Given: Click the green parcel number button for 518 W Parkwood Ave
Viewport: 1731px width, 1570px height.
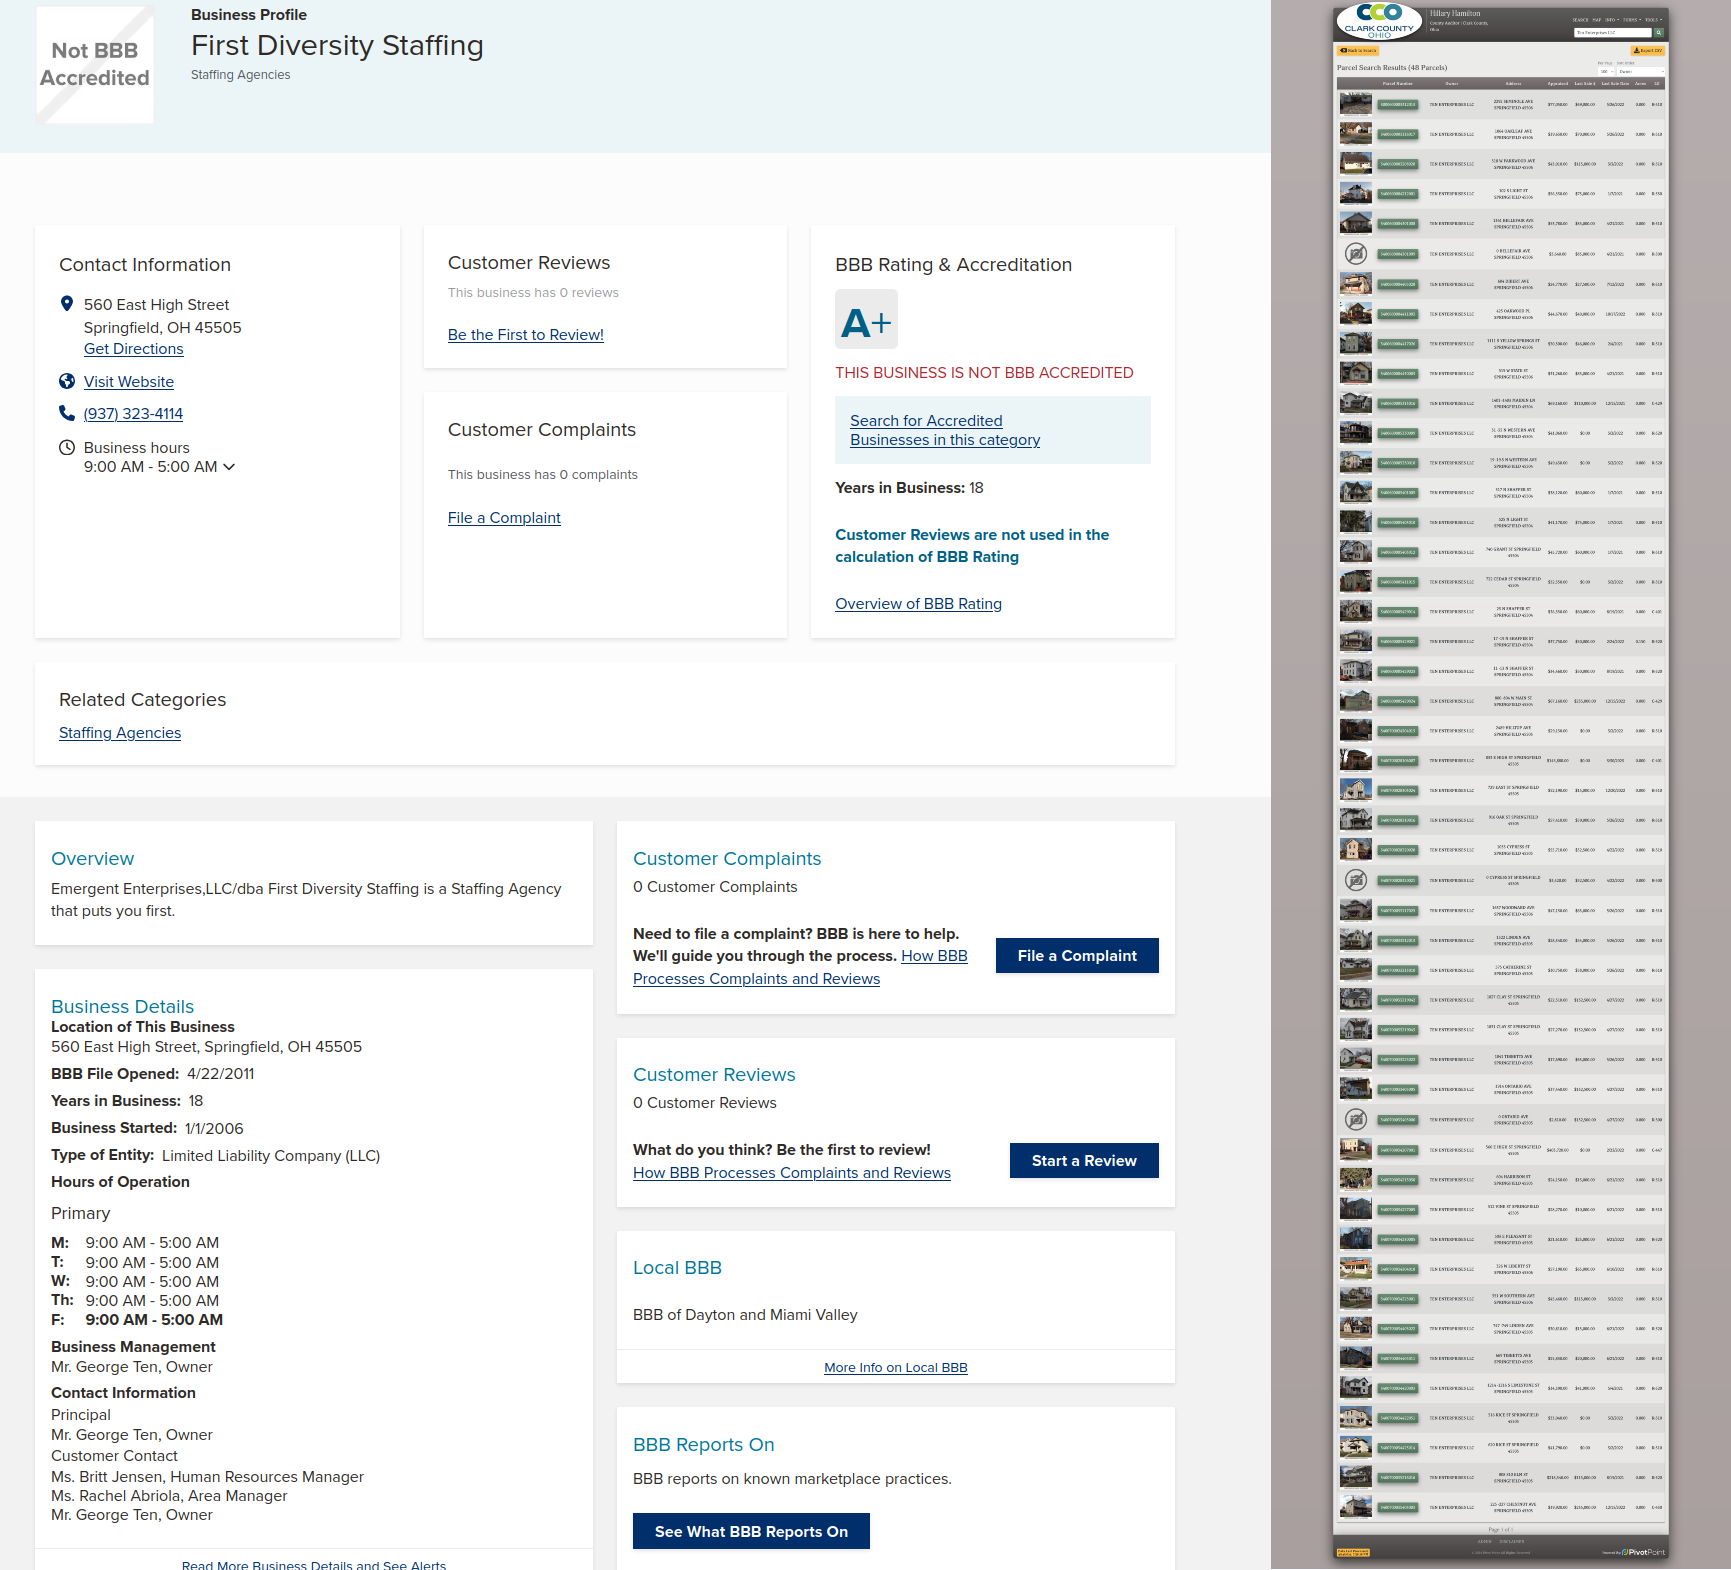Looking at the screenshot, I should (x=1397, y=164).
